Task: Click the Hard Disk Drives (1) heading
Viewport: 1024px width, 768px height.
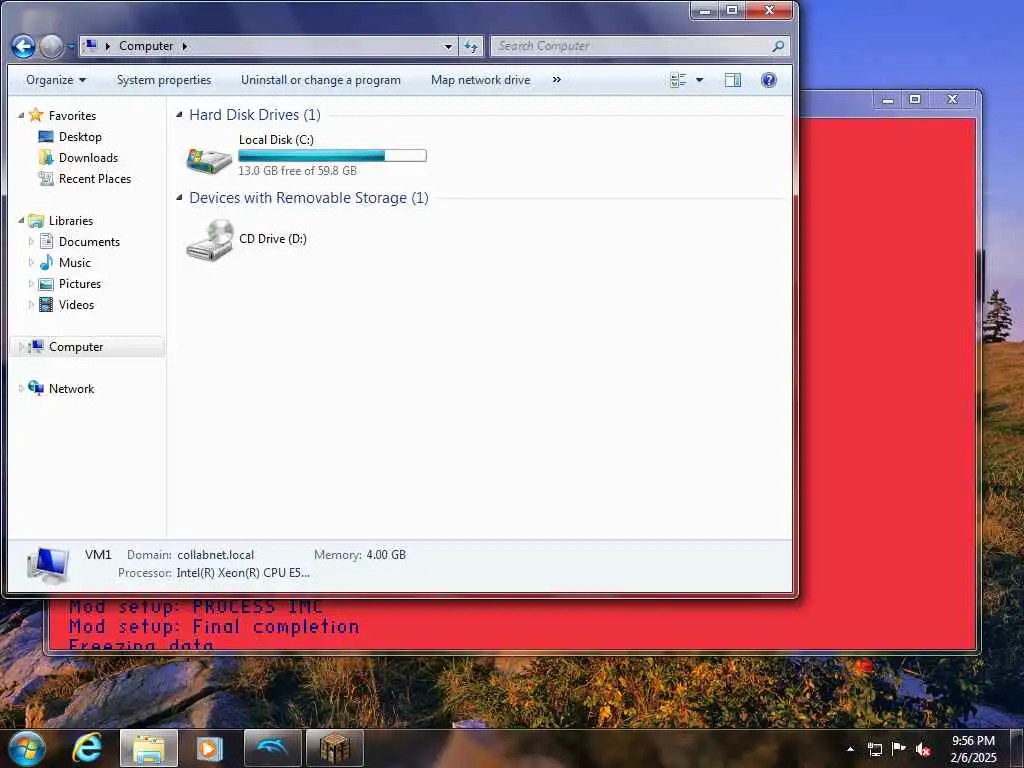Action: (x=255, y=115)
